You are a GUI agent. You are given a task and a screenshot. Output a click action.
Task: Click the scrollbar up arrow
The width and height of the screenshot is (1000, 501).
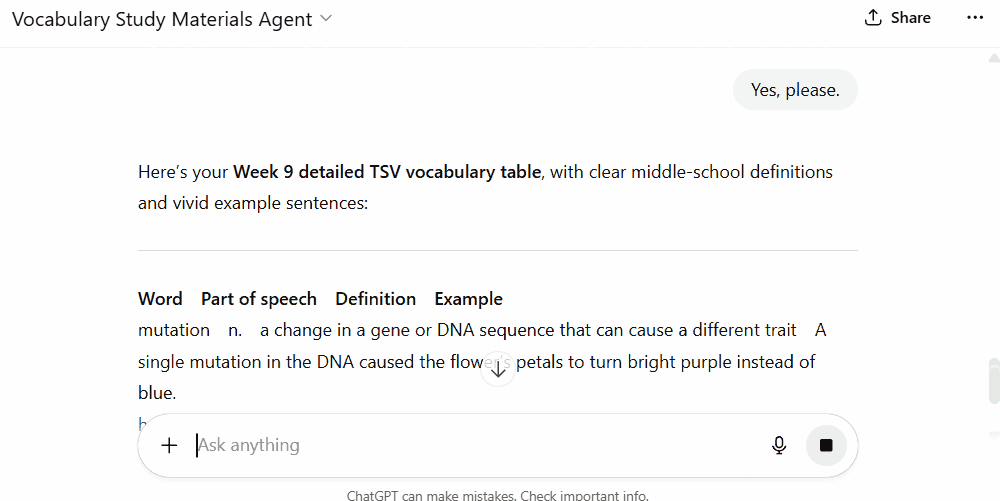point(993,60)
